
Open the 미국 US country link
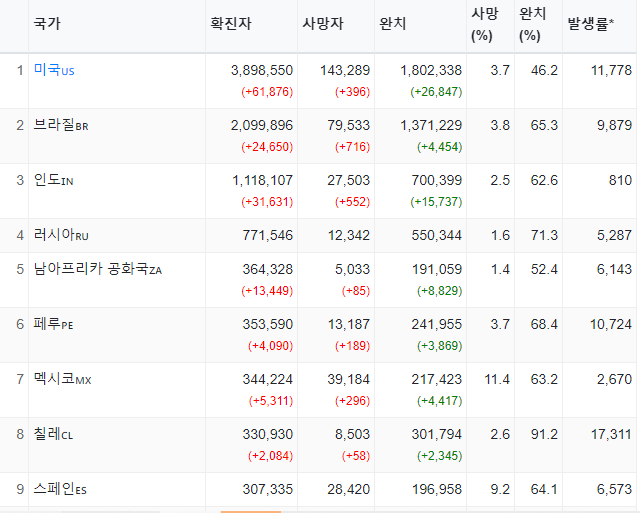(54, 70)
